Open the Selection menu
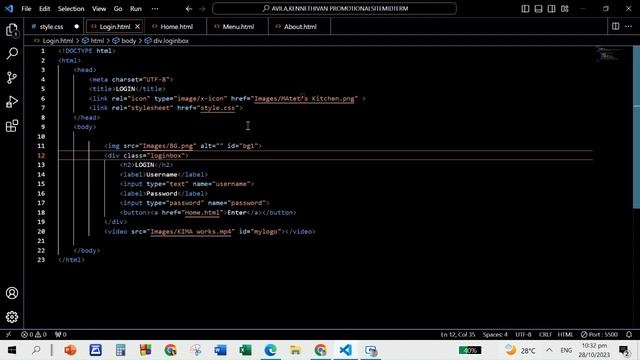The width and height of the screenshot is (640, 360). tap(71, 9)
